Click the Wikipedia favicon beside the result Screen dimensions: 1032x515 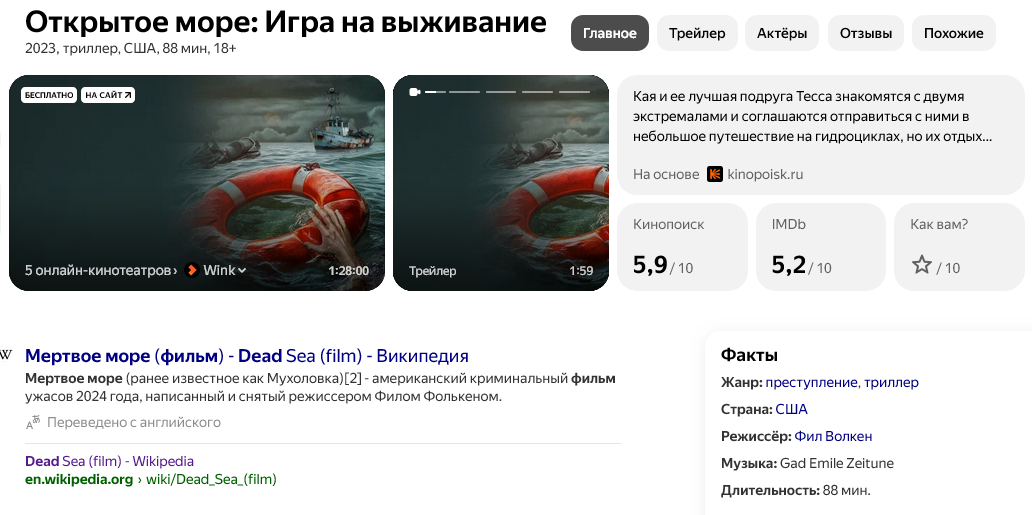point(5,356)
